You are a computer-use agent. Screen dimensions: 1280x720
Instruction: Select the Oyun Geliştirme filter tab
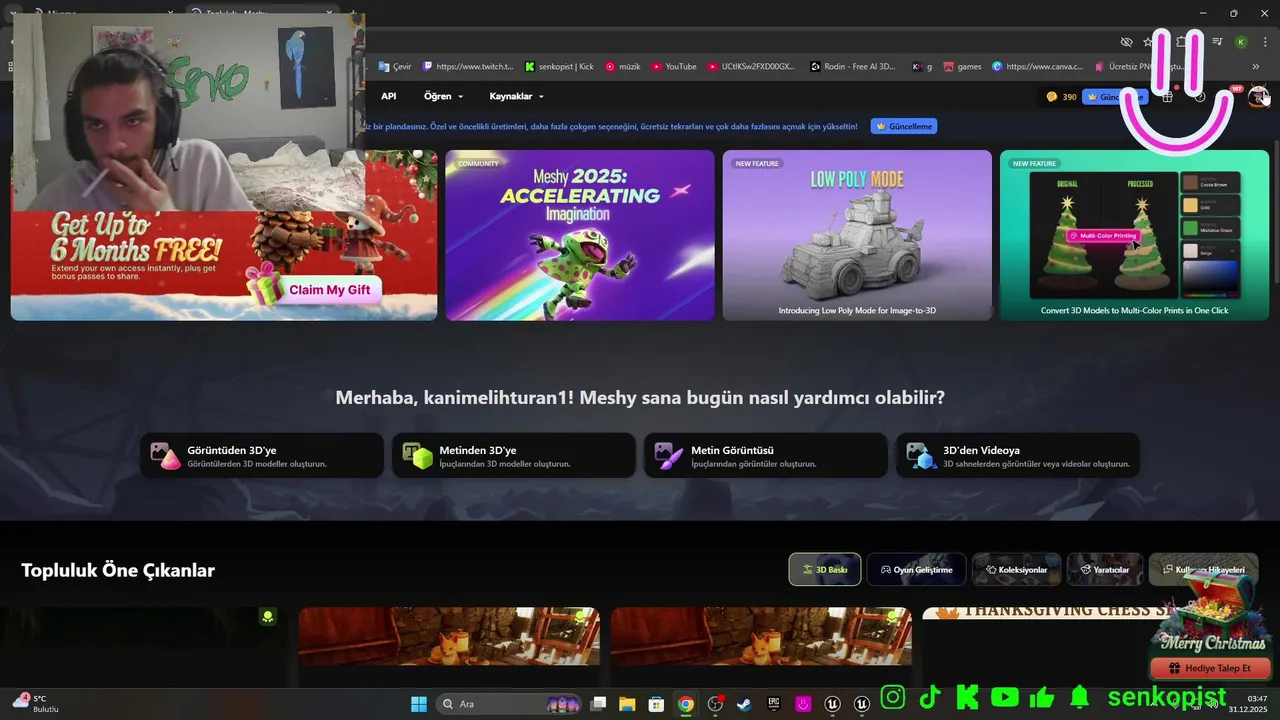[x=916, y=569]
